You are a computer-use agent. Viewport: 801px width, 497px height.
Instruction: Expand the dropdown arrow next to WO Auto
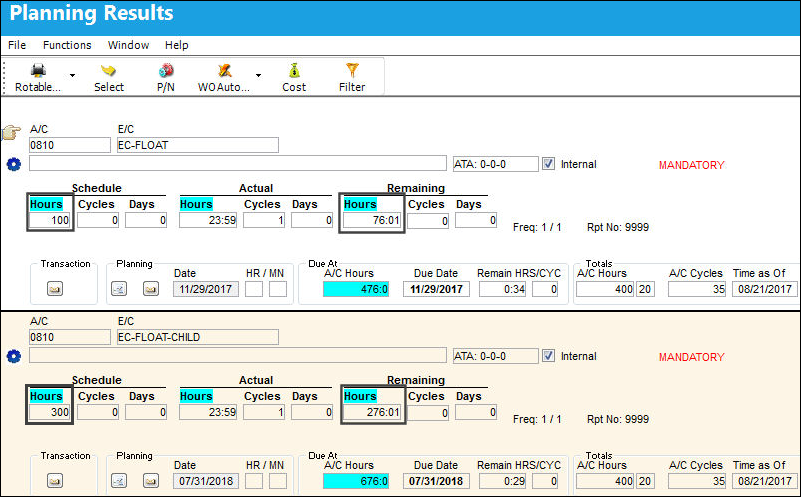(258, 75)
